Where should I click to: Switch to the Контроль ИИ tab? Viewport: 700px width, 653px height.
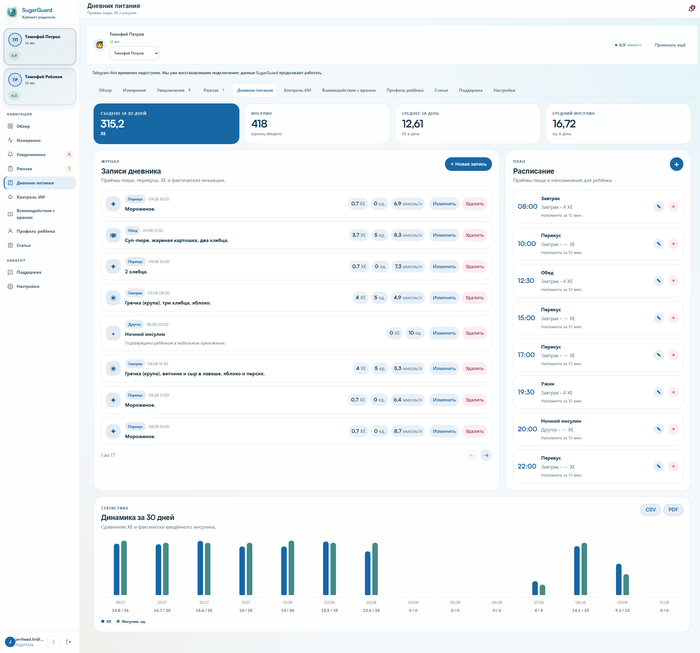tap(297, 90)
